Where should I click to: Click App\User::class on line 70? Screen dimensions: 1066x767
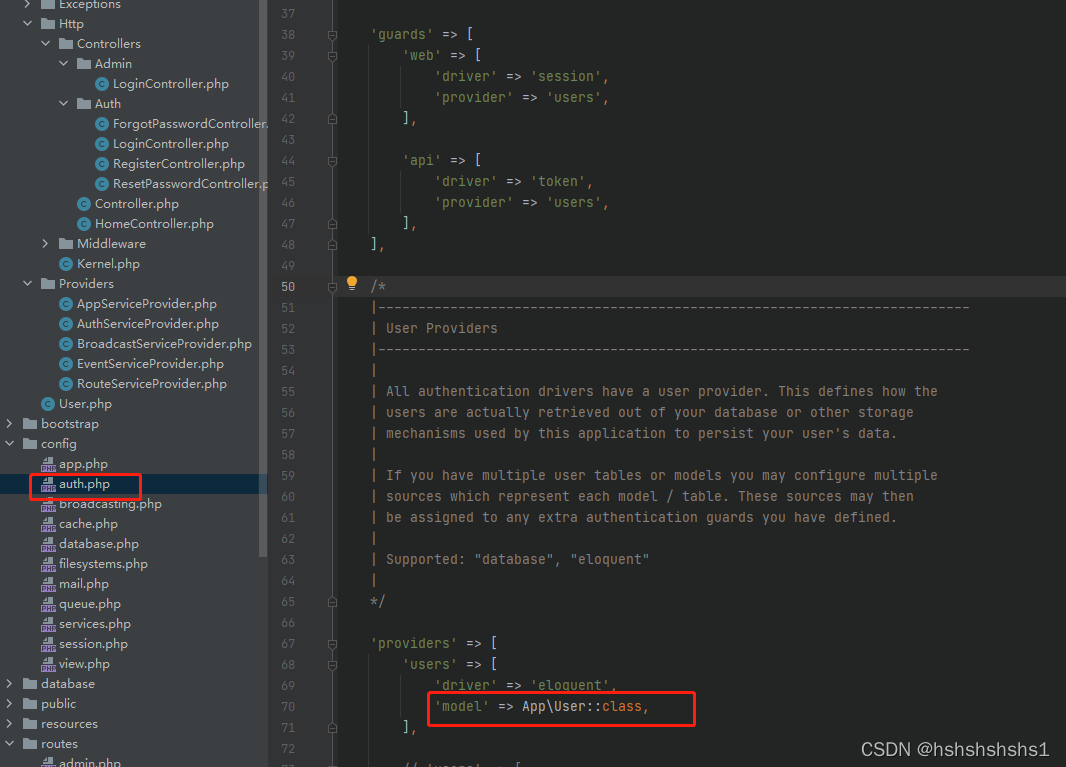point(581,706)
